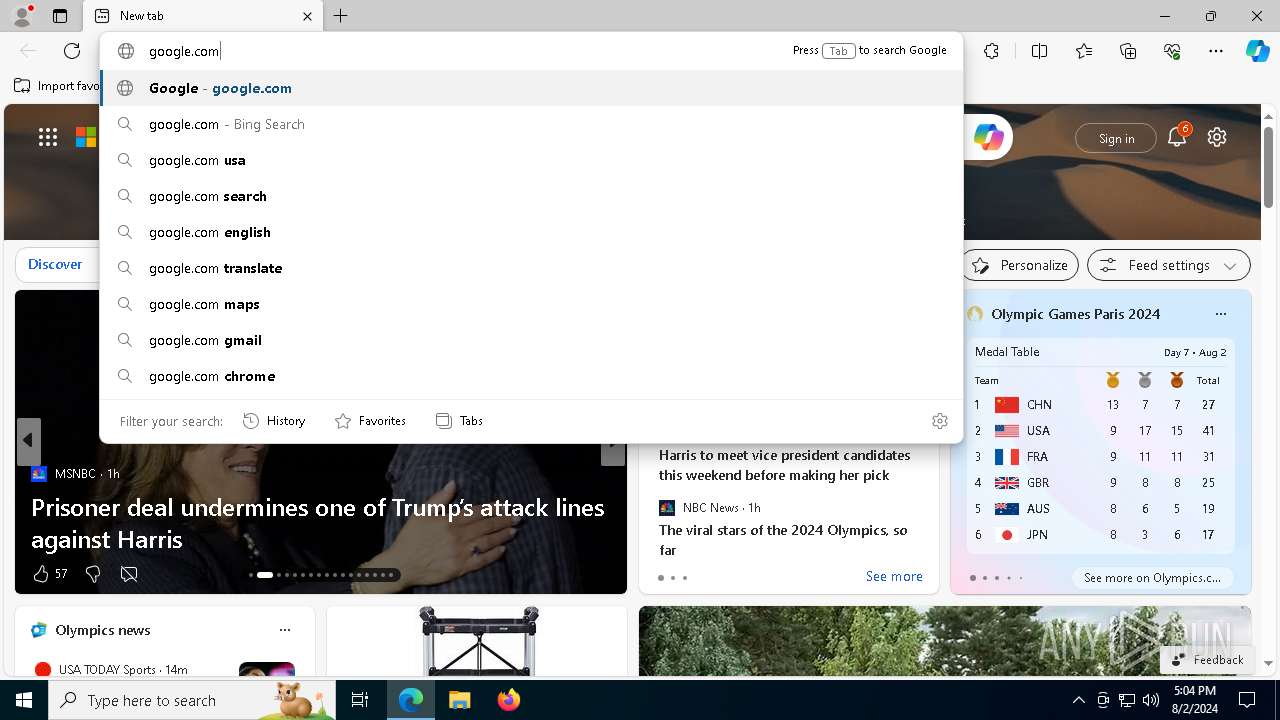Click the Microsoft logo

(x=87, y=137)
